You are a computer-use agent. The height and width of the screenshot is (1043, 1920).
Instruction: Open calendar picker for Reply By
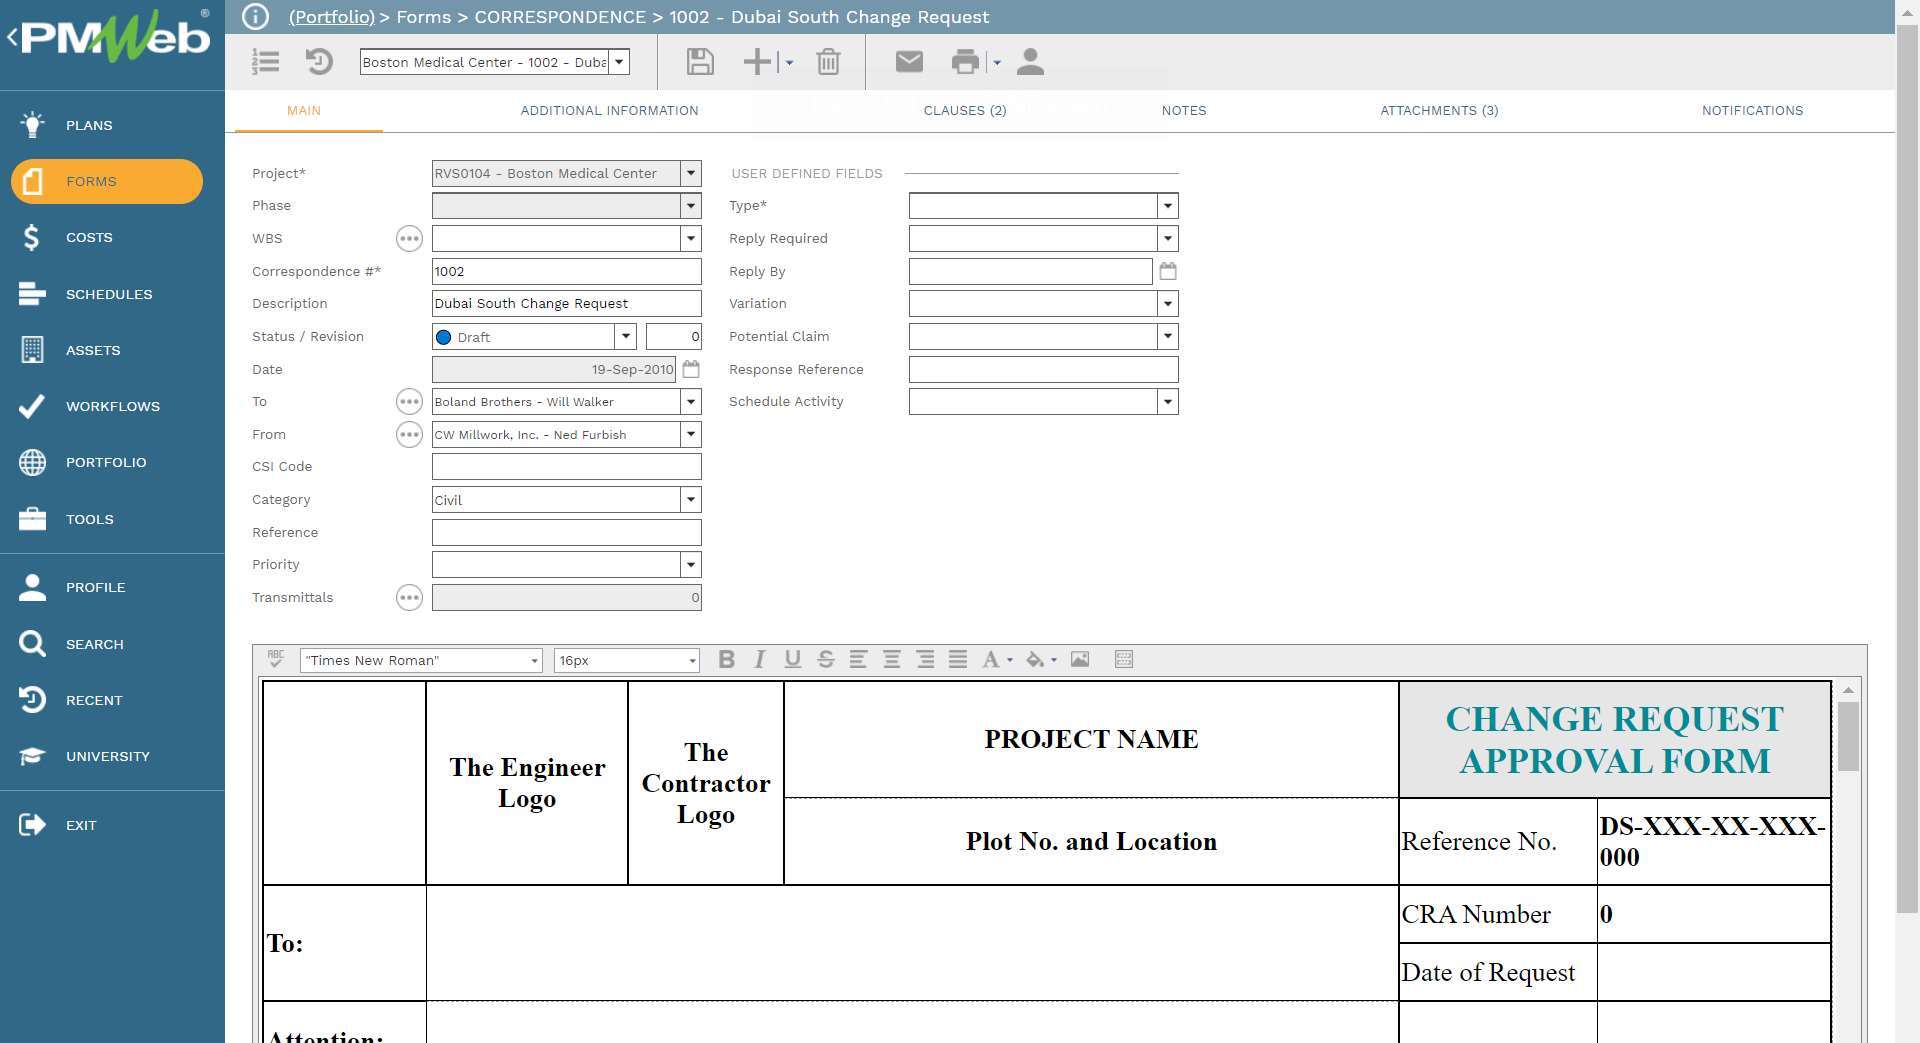(x=1167, y=271)
